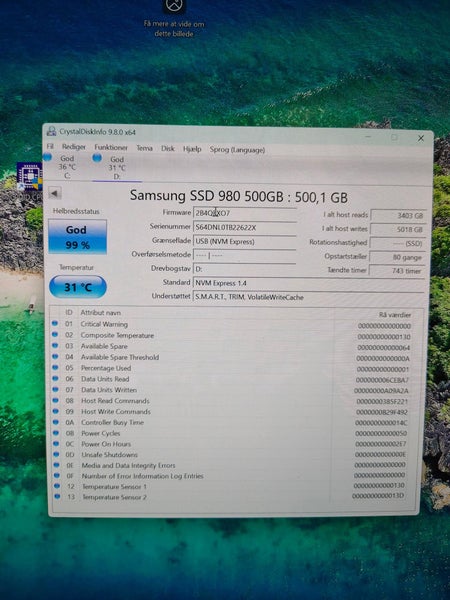This screenshot has width=450, height=600.
Task: Open the Sprog (Language) menu
Action: click(x=237, y=150)
